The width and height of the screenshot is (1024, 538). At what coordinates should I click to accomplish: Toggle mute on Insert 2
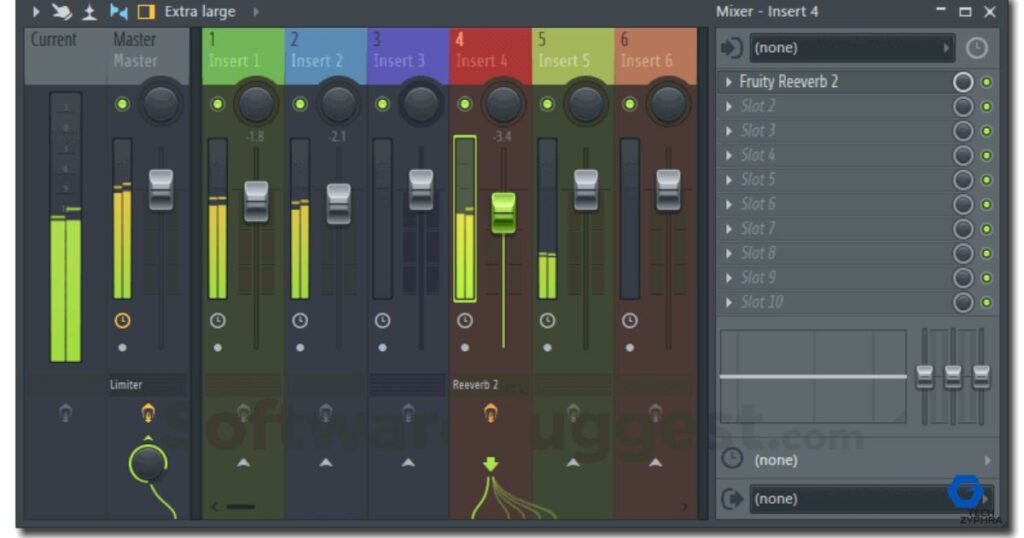point(300,104)
